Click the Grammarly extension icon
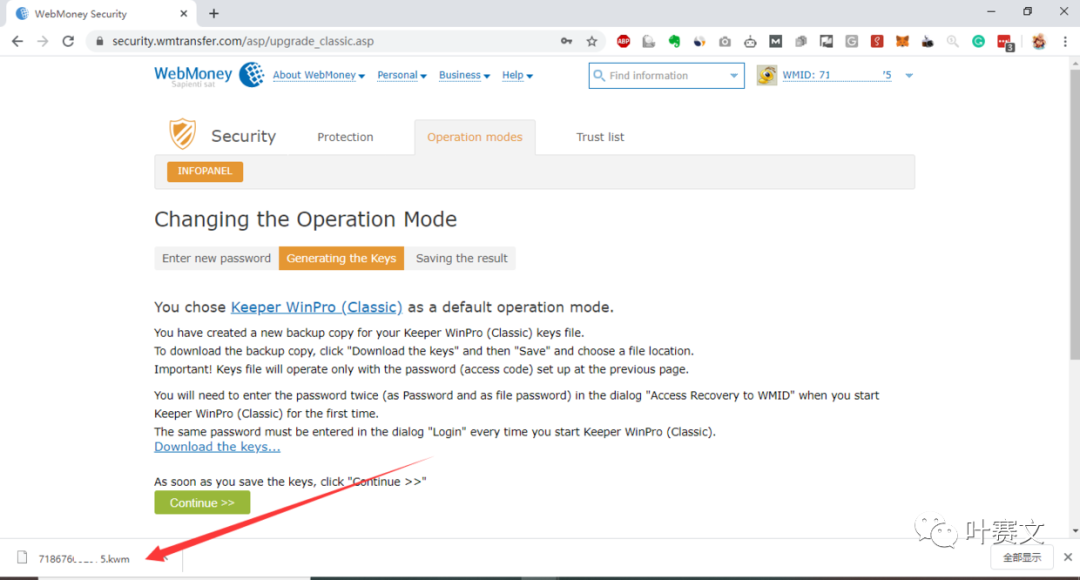The width and height of the screenshot is (1080, 580). click(x=978, y=41)
